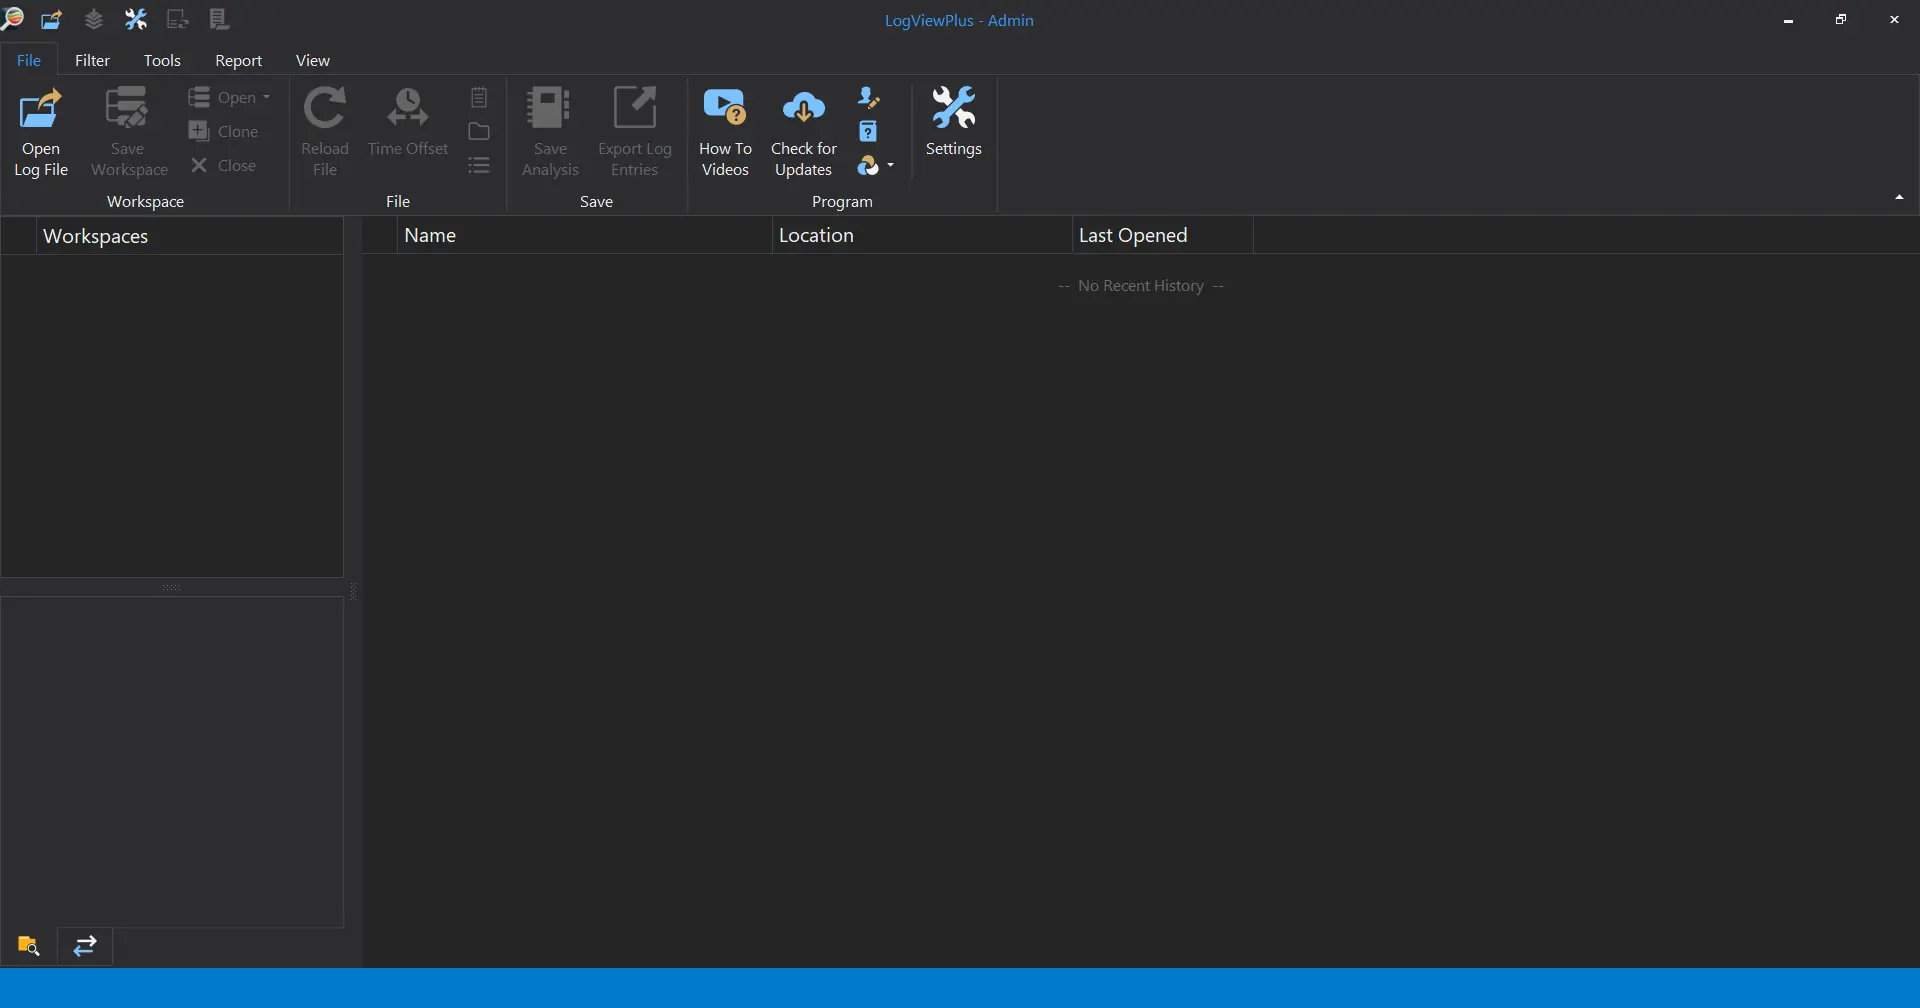This screenshot has height=1008, width=1920.
Task: Click the user-with-pencil icon in Program group
Action: tap(869, 97)
